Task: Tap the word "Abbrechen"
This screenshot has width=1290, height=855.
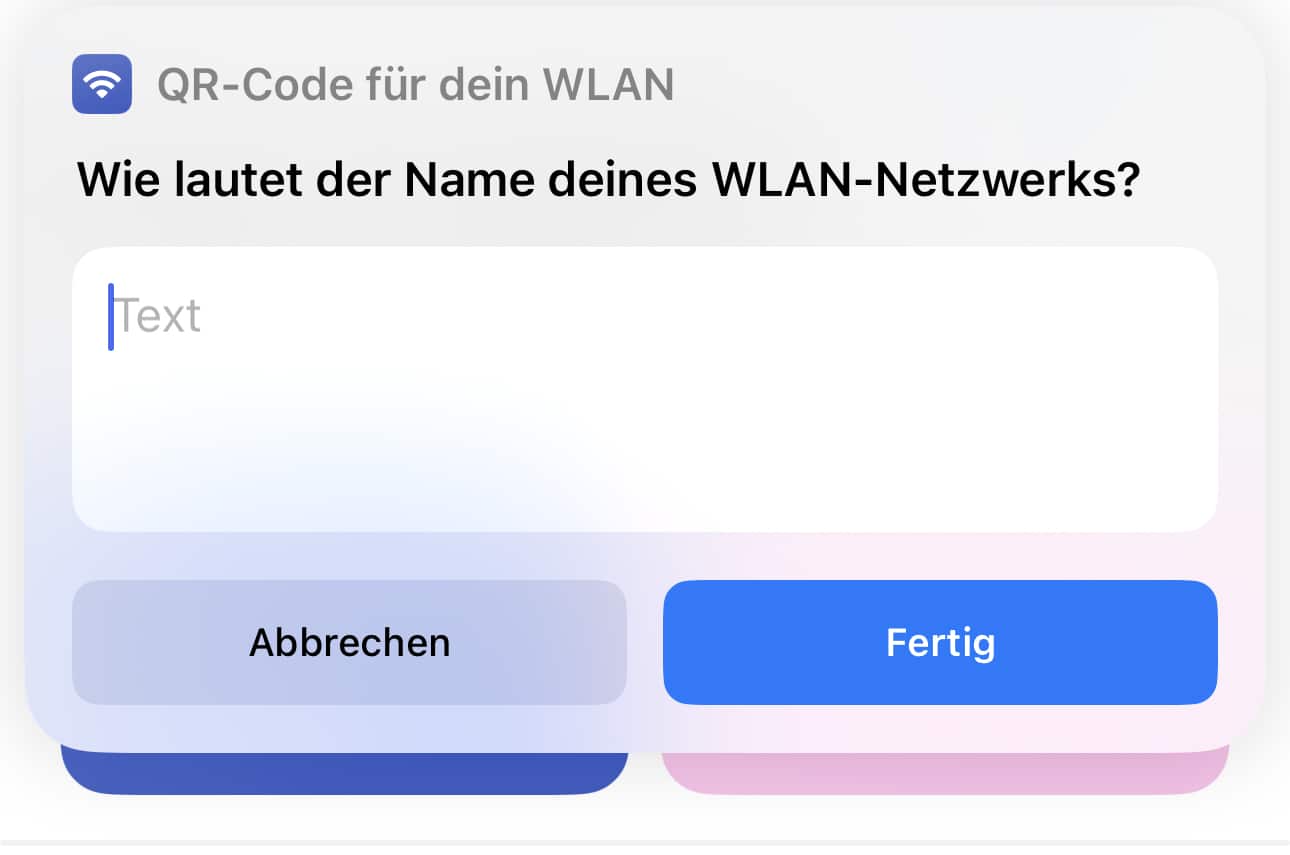Action: click(349, 642)
